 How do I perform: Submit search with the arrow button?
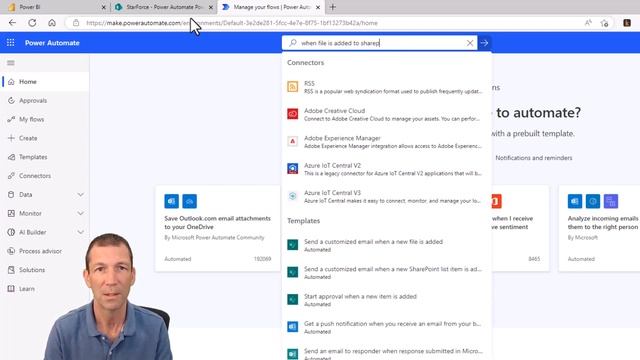point(484,43)
